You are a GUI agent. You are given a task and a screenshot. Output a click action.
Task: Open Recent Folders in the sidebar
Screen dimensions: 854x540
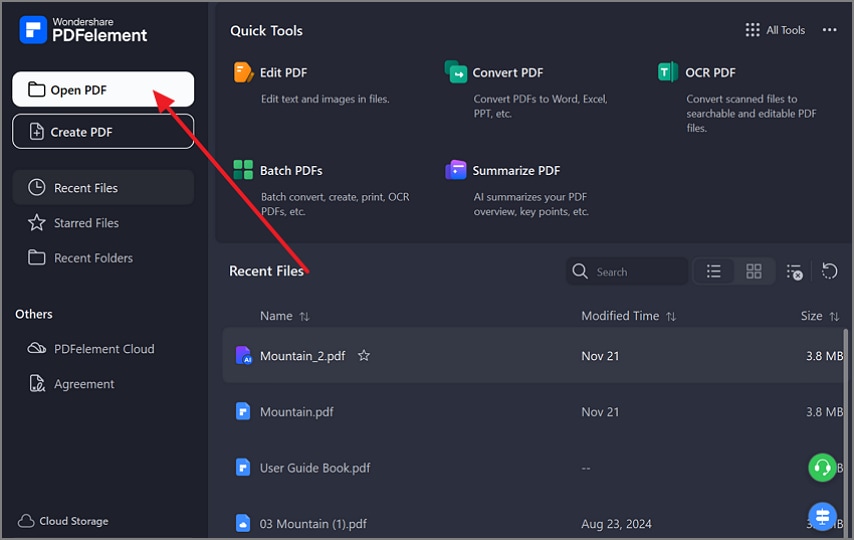pyautogui.click(x=93, y=258)
